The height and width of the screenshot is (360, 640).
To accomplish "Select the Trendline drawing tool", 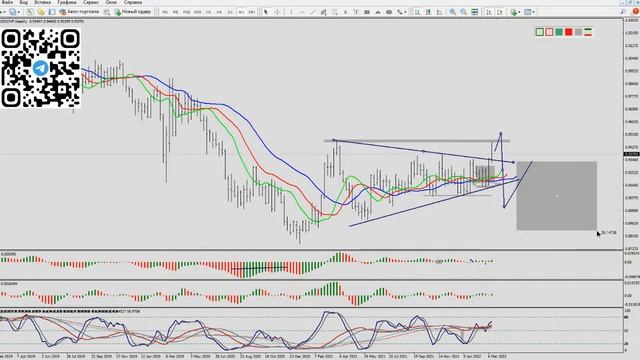I will (x=313, y=12).
